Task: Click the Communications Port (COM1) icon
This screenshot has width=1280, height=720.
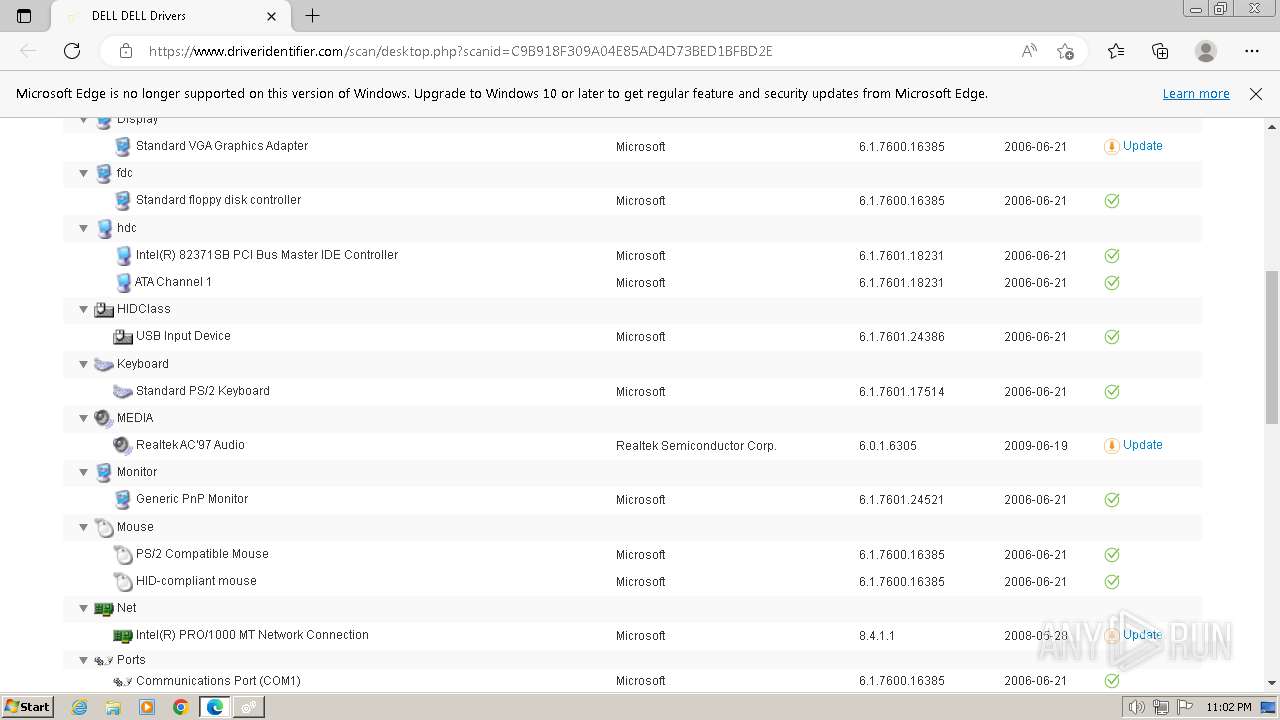Action: click(x=123, y=681)
